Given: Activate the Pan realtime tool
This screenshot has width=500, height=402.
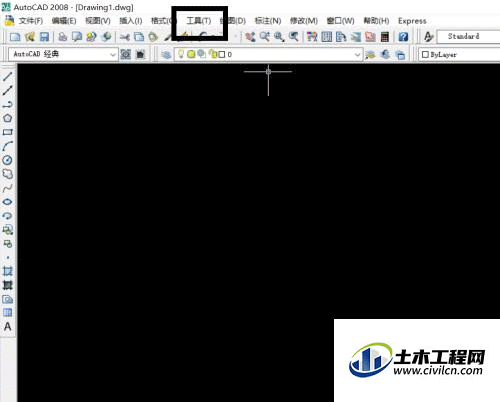Looking at the screenshot, I should [250, 37].
